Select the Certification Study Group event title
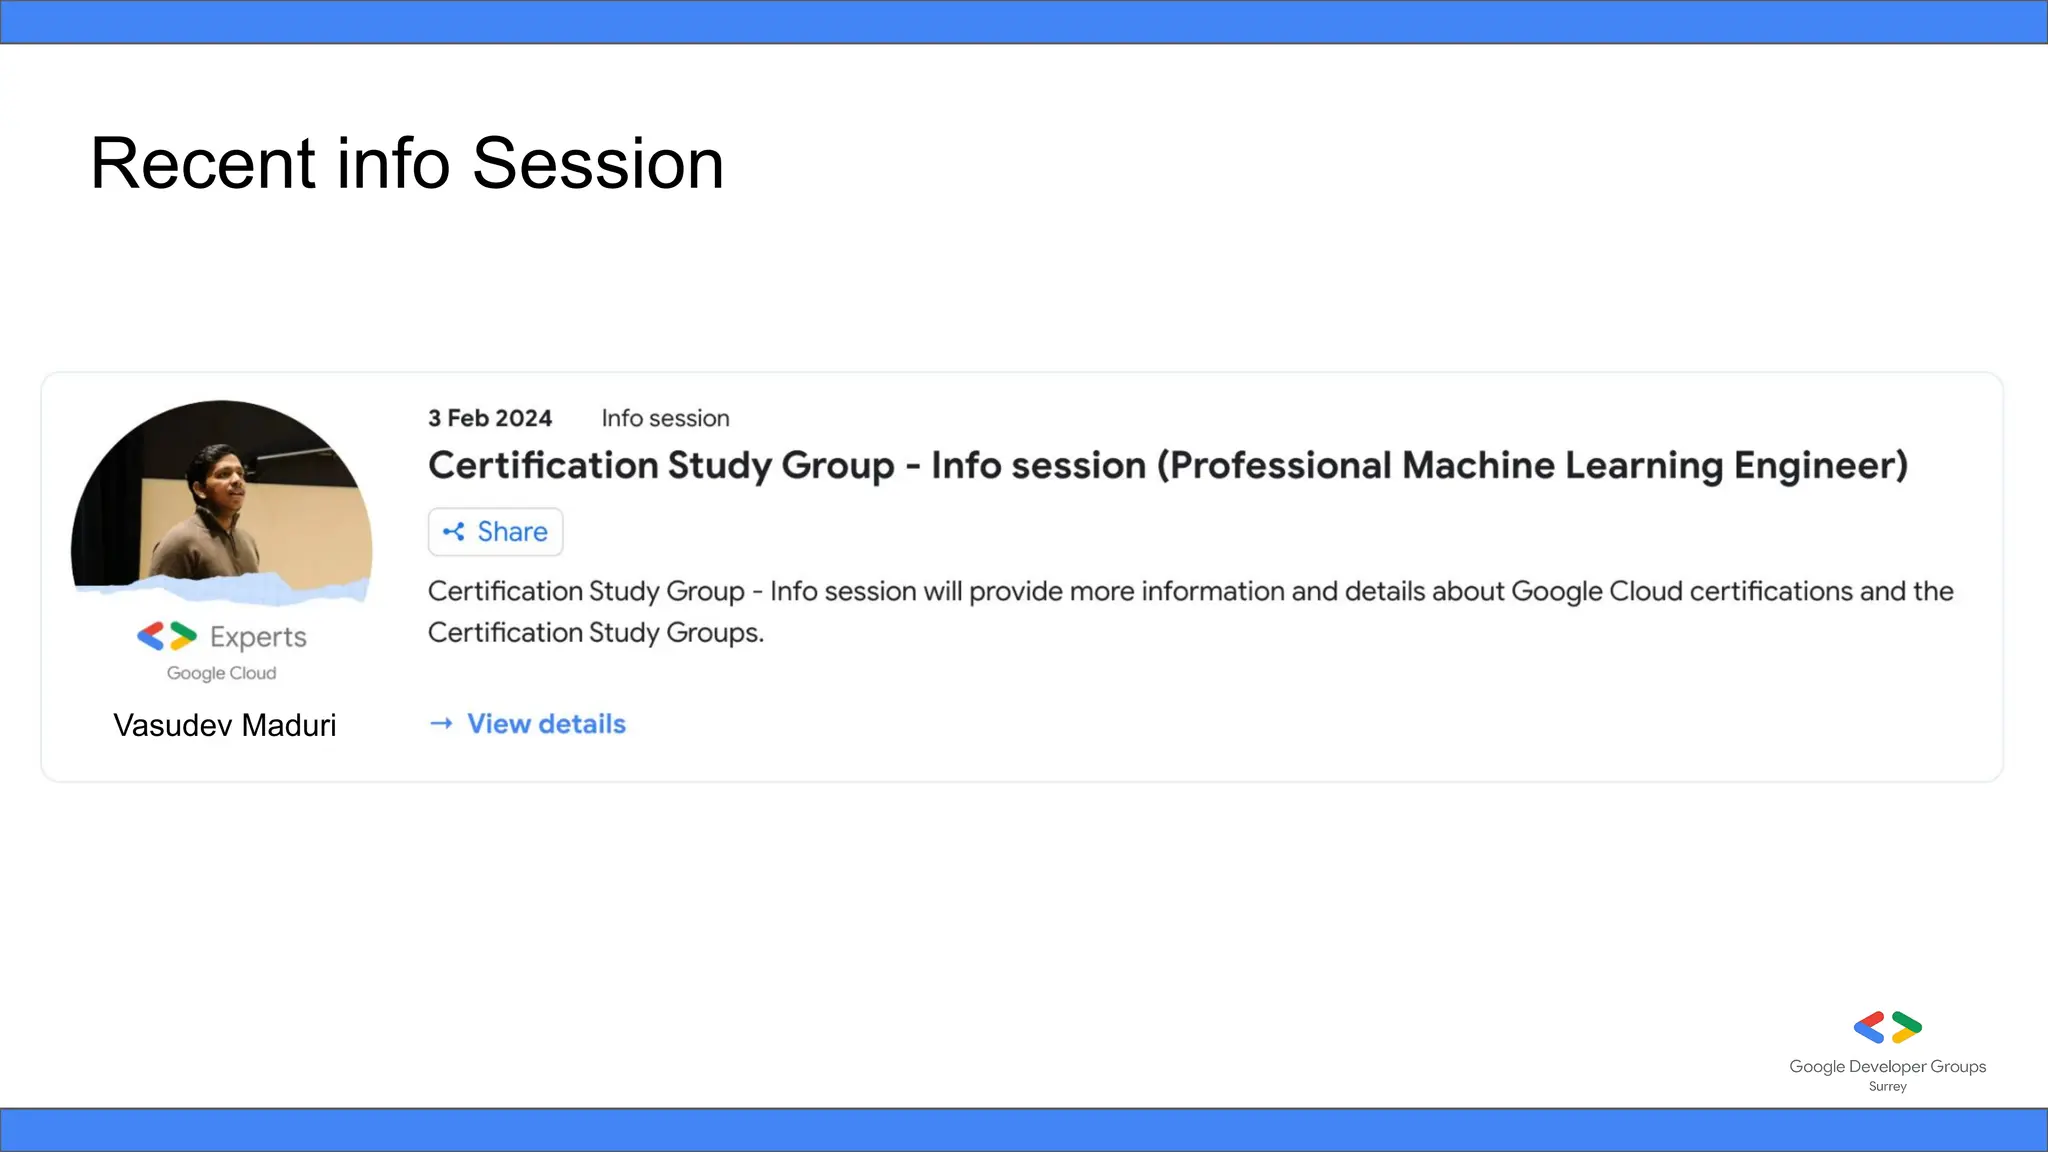This screenshot has width=2048, height=1152. 1167,466
